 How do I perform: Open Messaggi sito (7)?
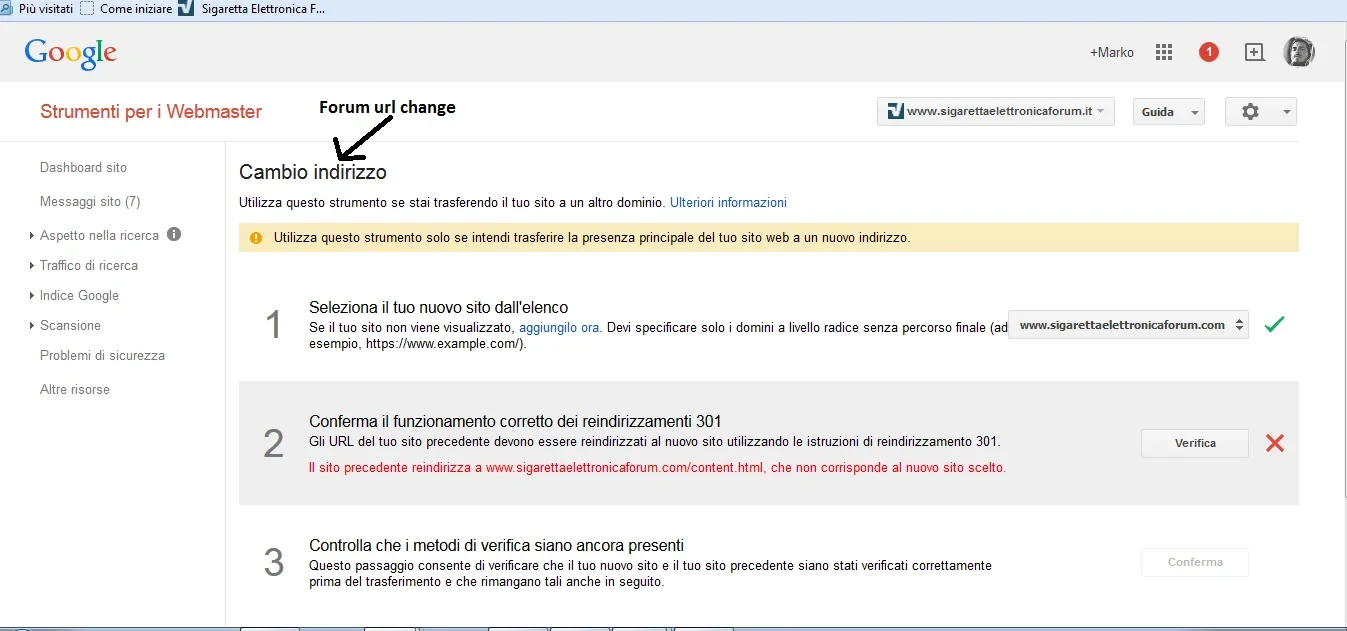(x=90, y=202)
